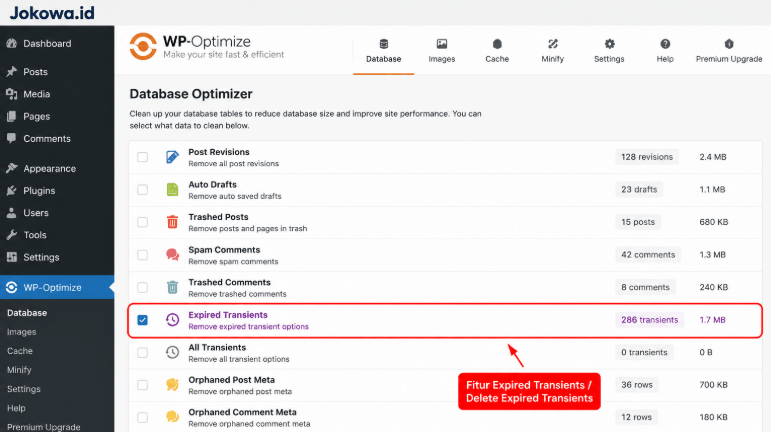
Task: Click the Images tab picture icon
Action: [442, 44]
